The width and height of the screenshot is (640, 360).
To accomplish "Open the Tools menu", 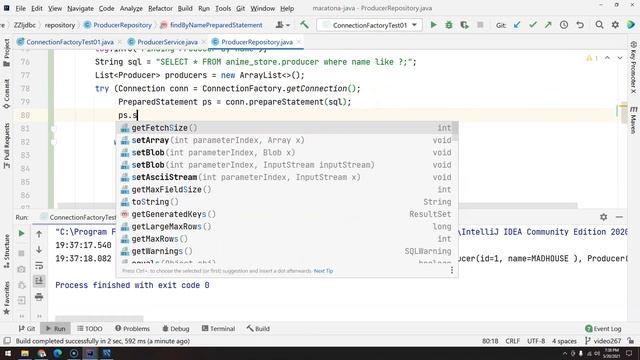I will pyautogui.click(x=223, y=8).
